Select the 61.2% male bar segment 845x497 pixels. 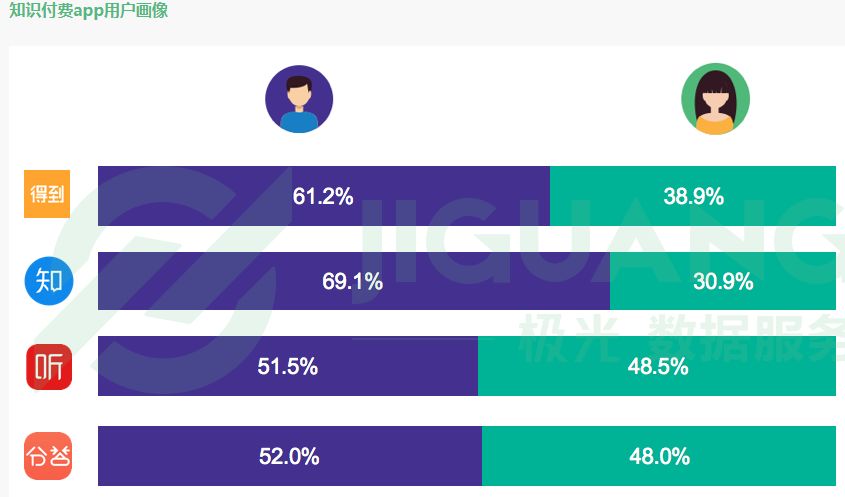(200, 196)
